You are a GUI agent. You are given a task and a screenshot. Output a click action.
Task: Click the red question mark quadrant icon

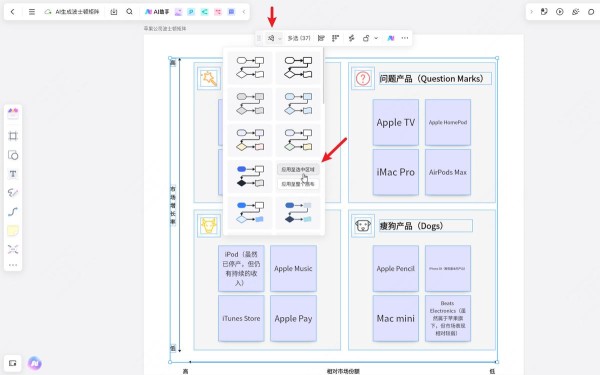(363, 79)
